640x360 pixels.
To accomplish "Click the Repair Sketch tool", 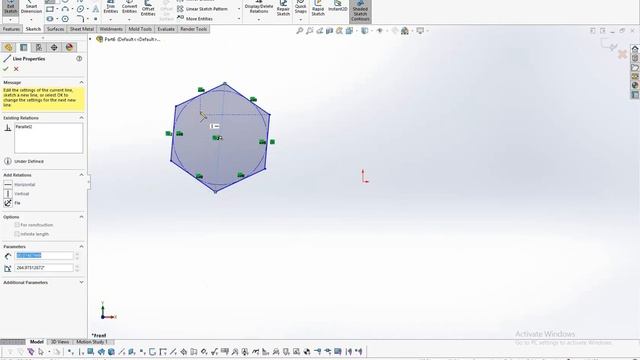I will click(283, 8).
